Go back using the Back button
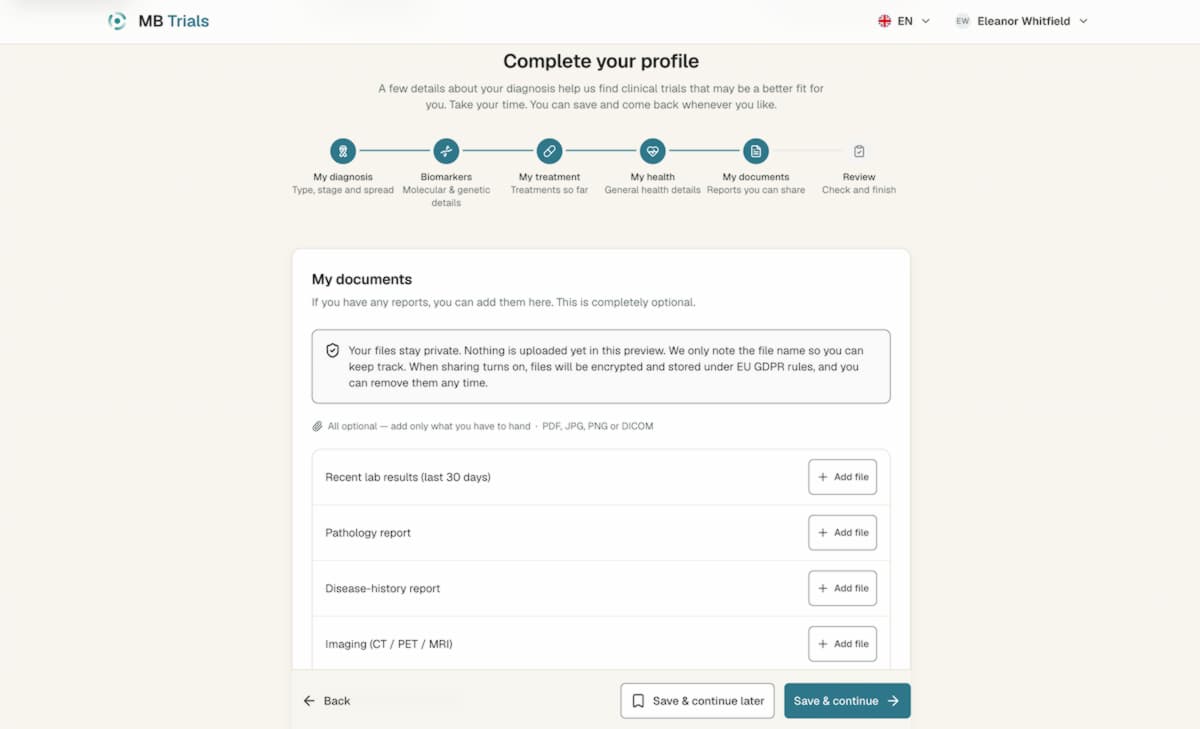 coord(327,701)
